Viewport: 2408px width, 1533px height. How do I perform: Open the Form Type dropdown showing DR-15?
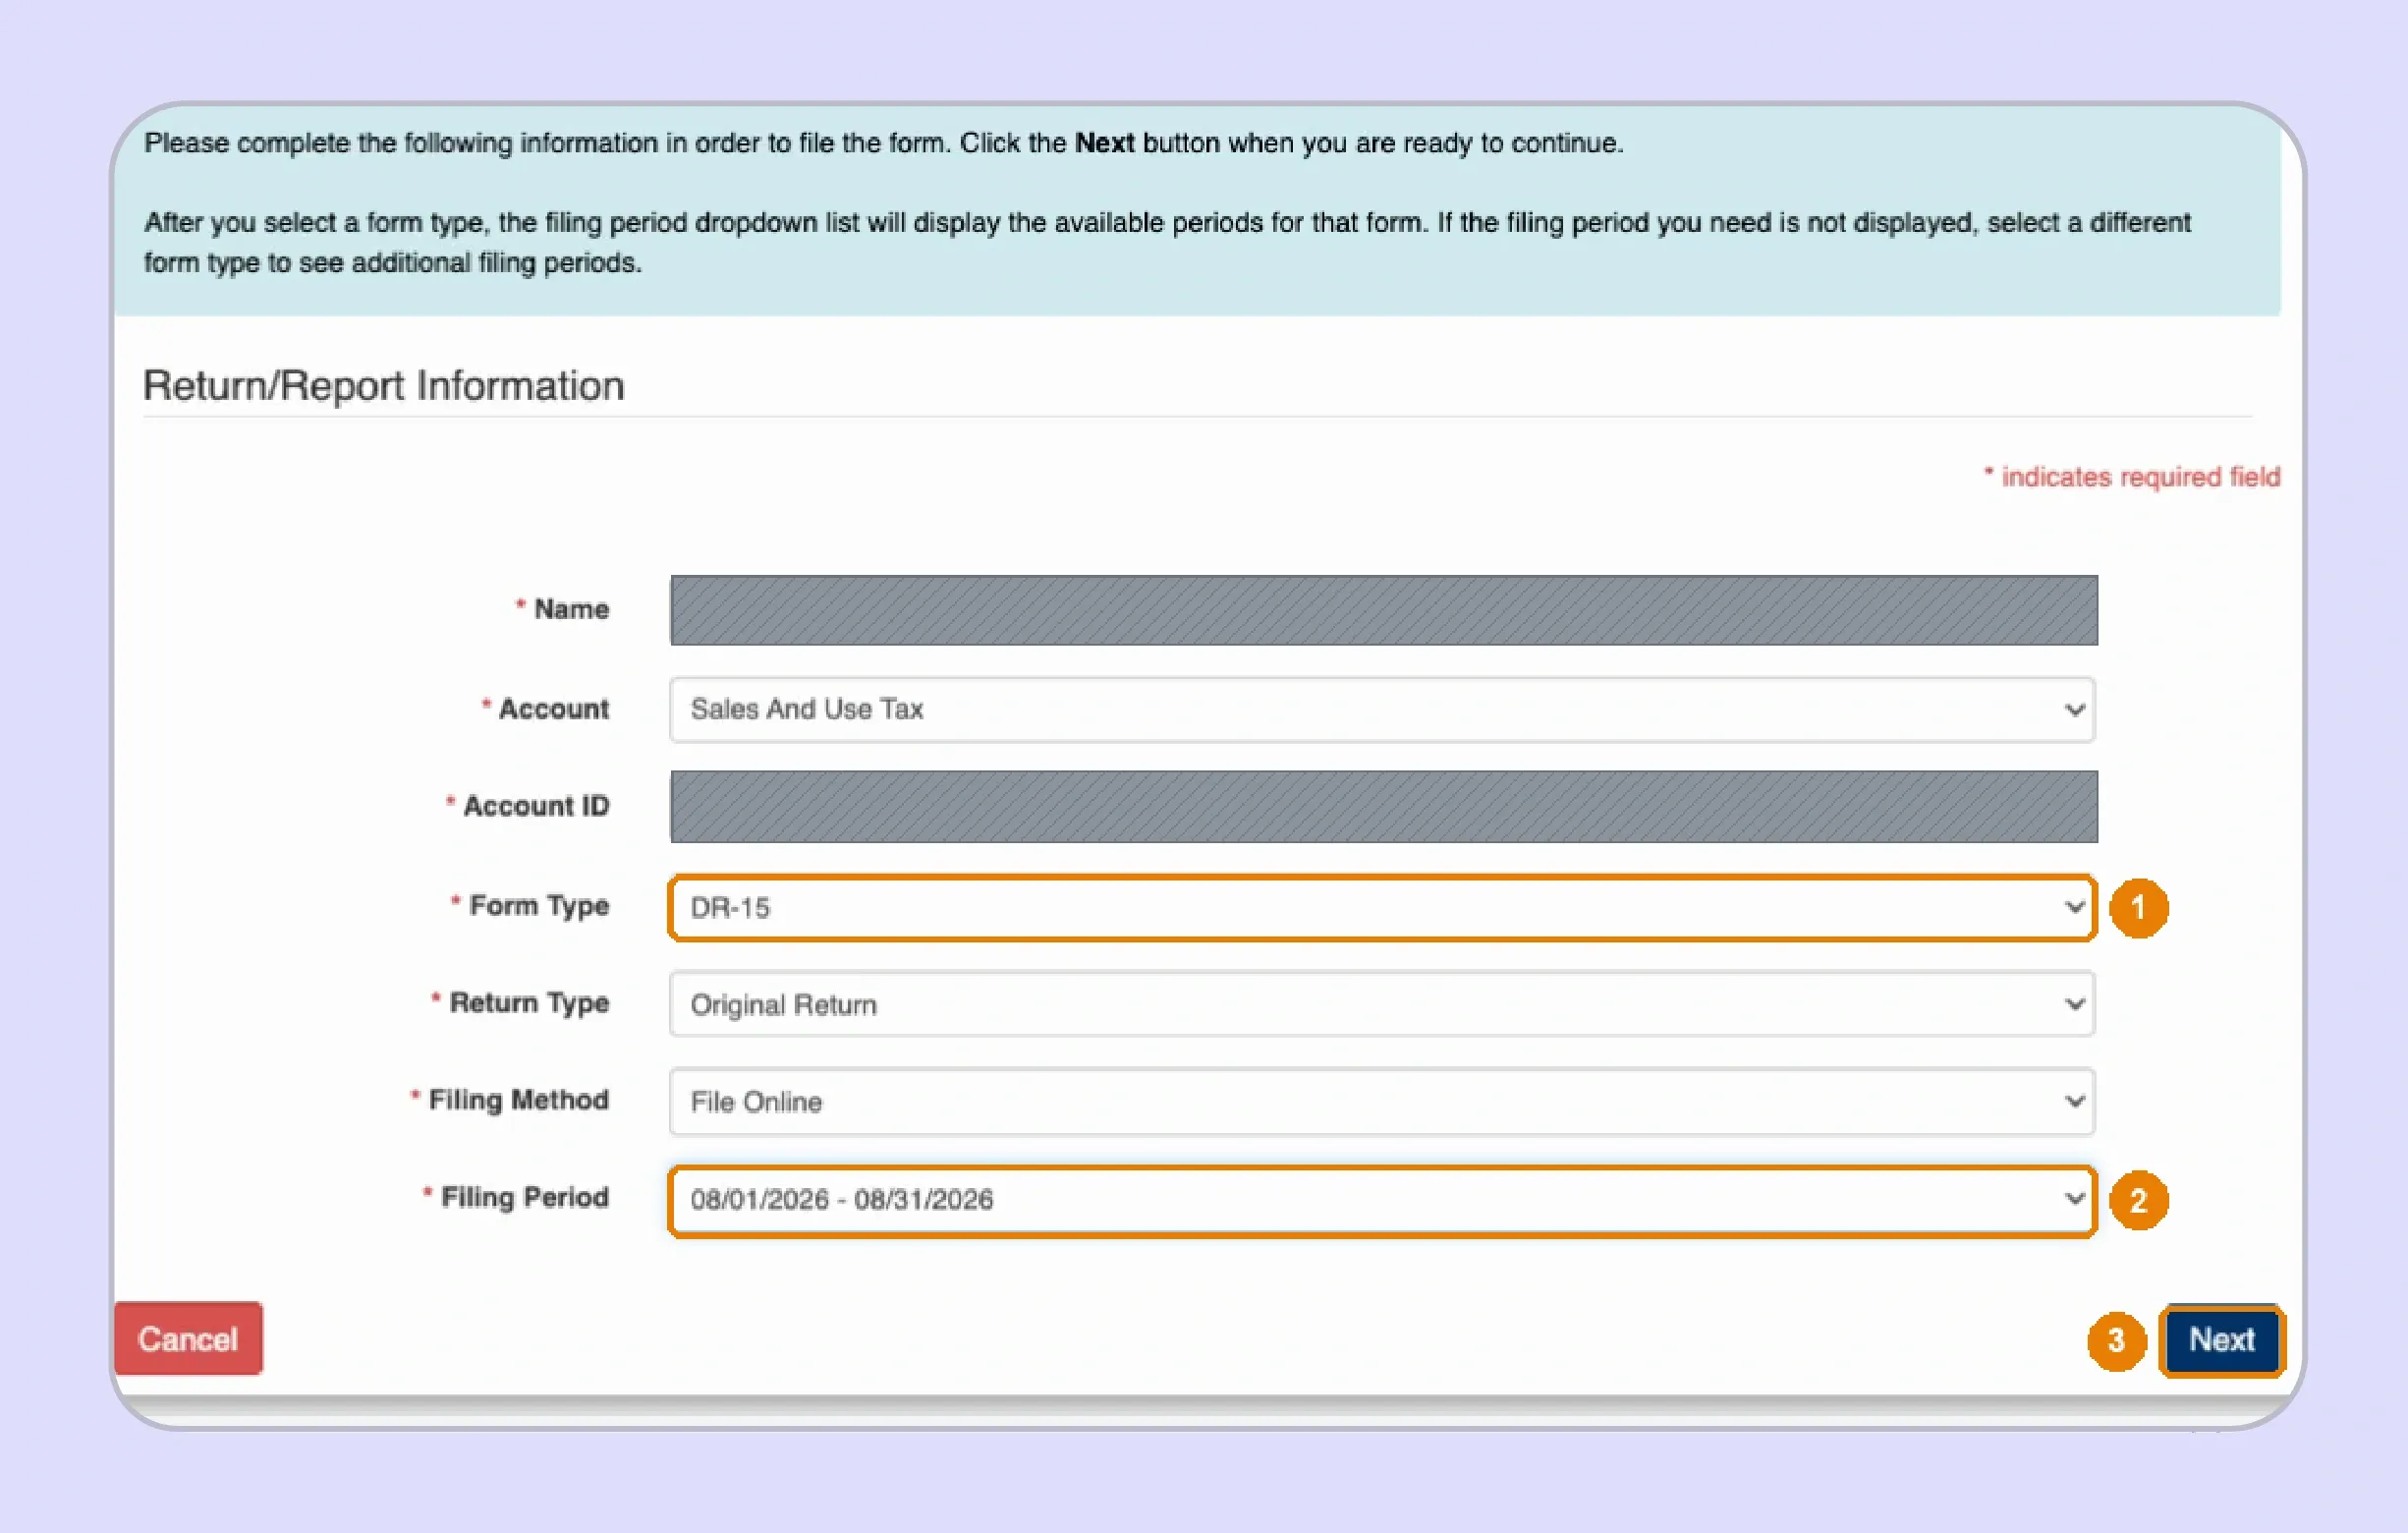1382,907
